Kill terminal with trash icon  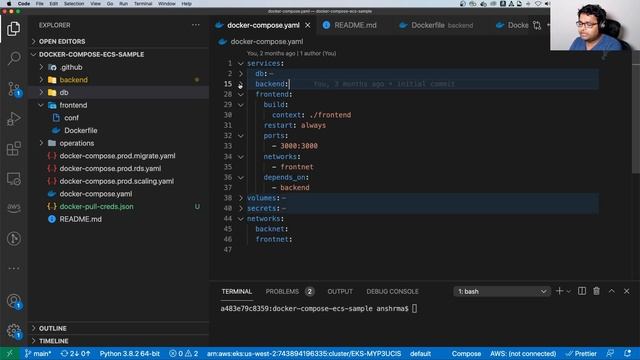[x=596, y=291]
